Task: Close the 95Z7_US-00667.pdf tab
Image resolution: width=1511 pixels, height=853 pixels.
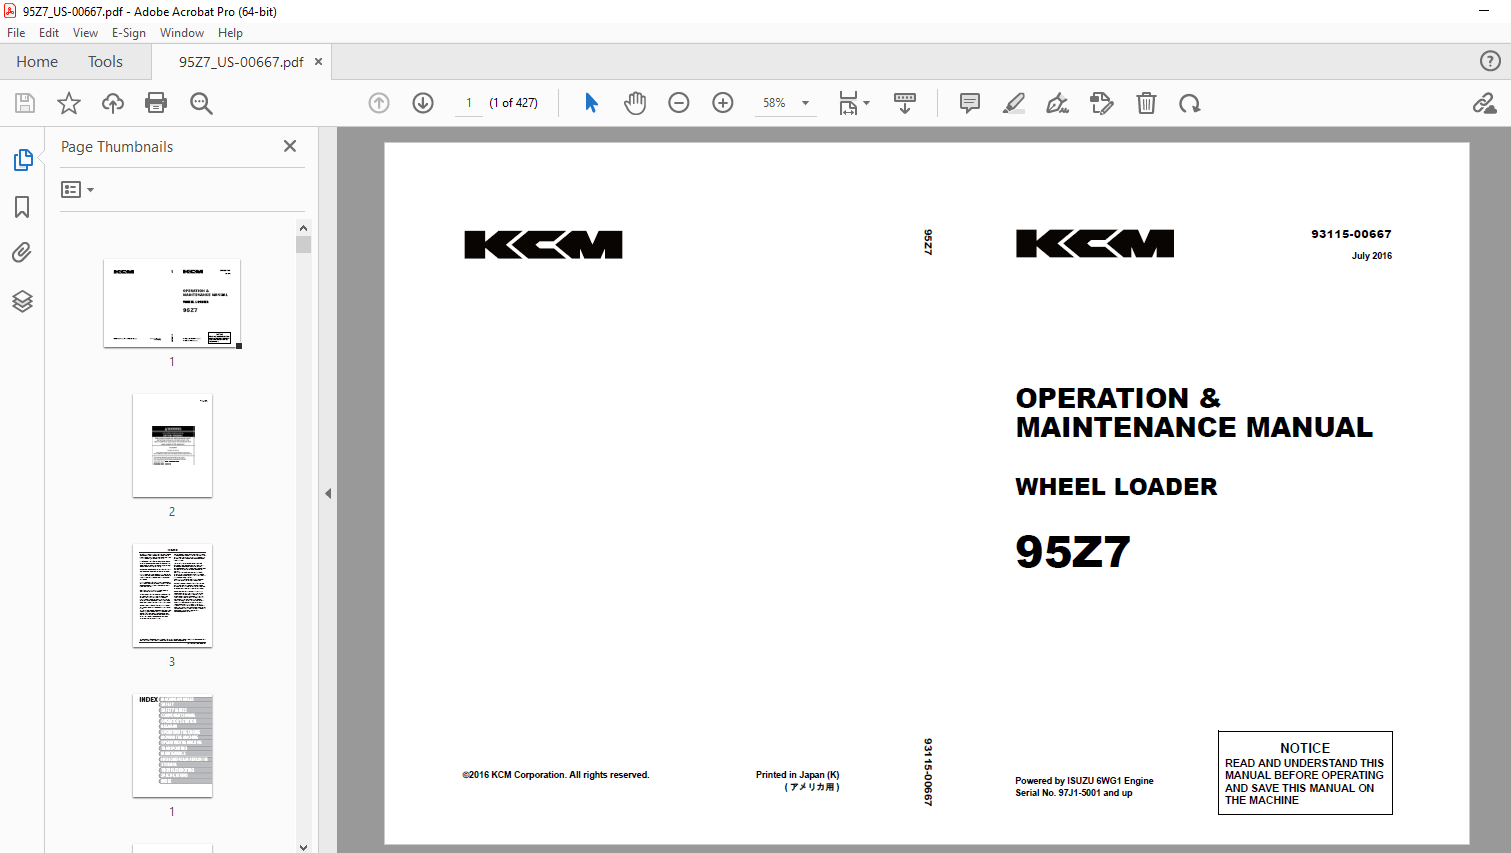Action: [319, 61]
